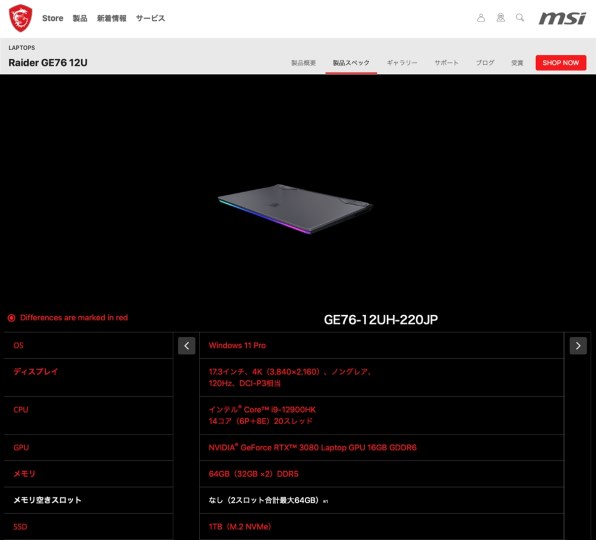Click the CPU row label
The height and width of the screenshot is (540, 596).
pyautogui.click(x=21, y=410)
